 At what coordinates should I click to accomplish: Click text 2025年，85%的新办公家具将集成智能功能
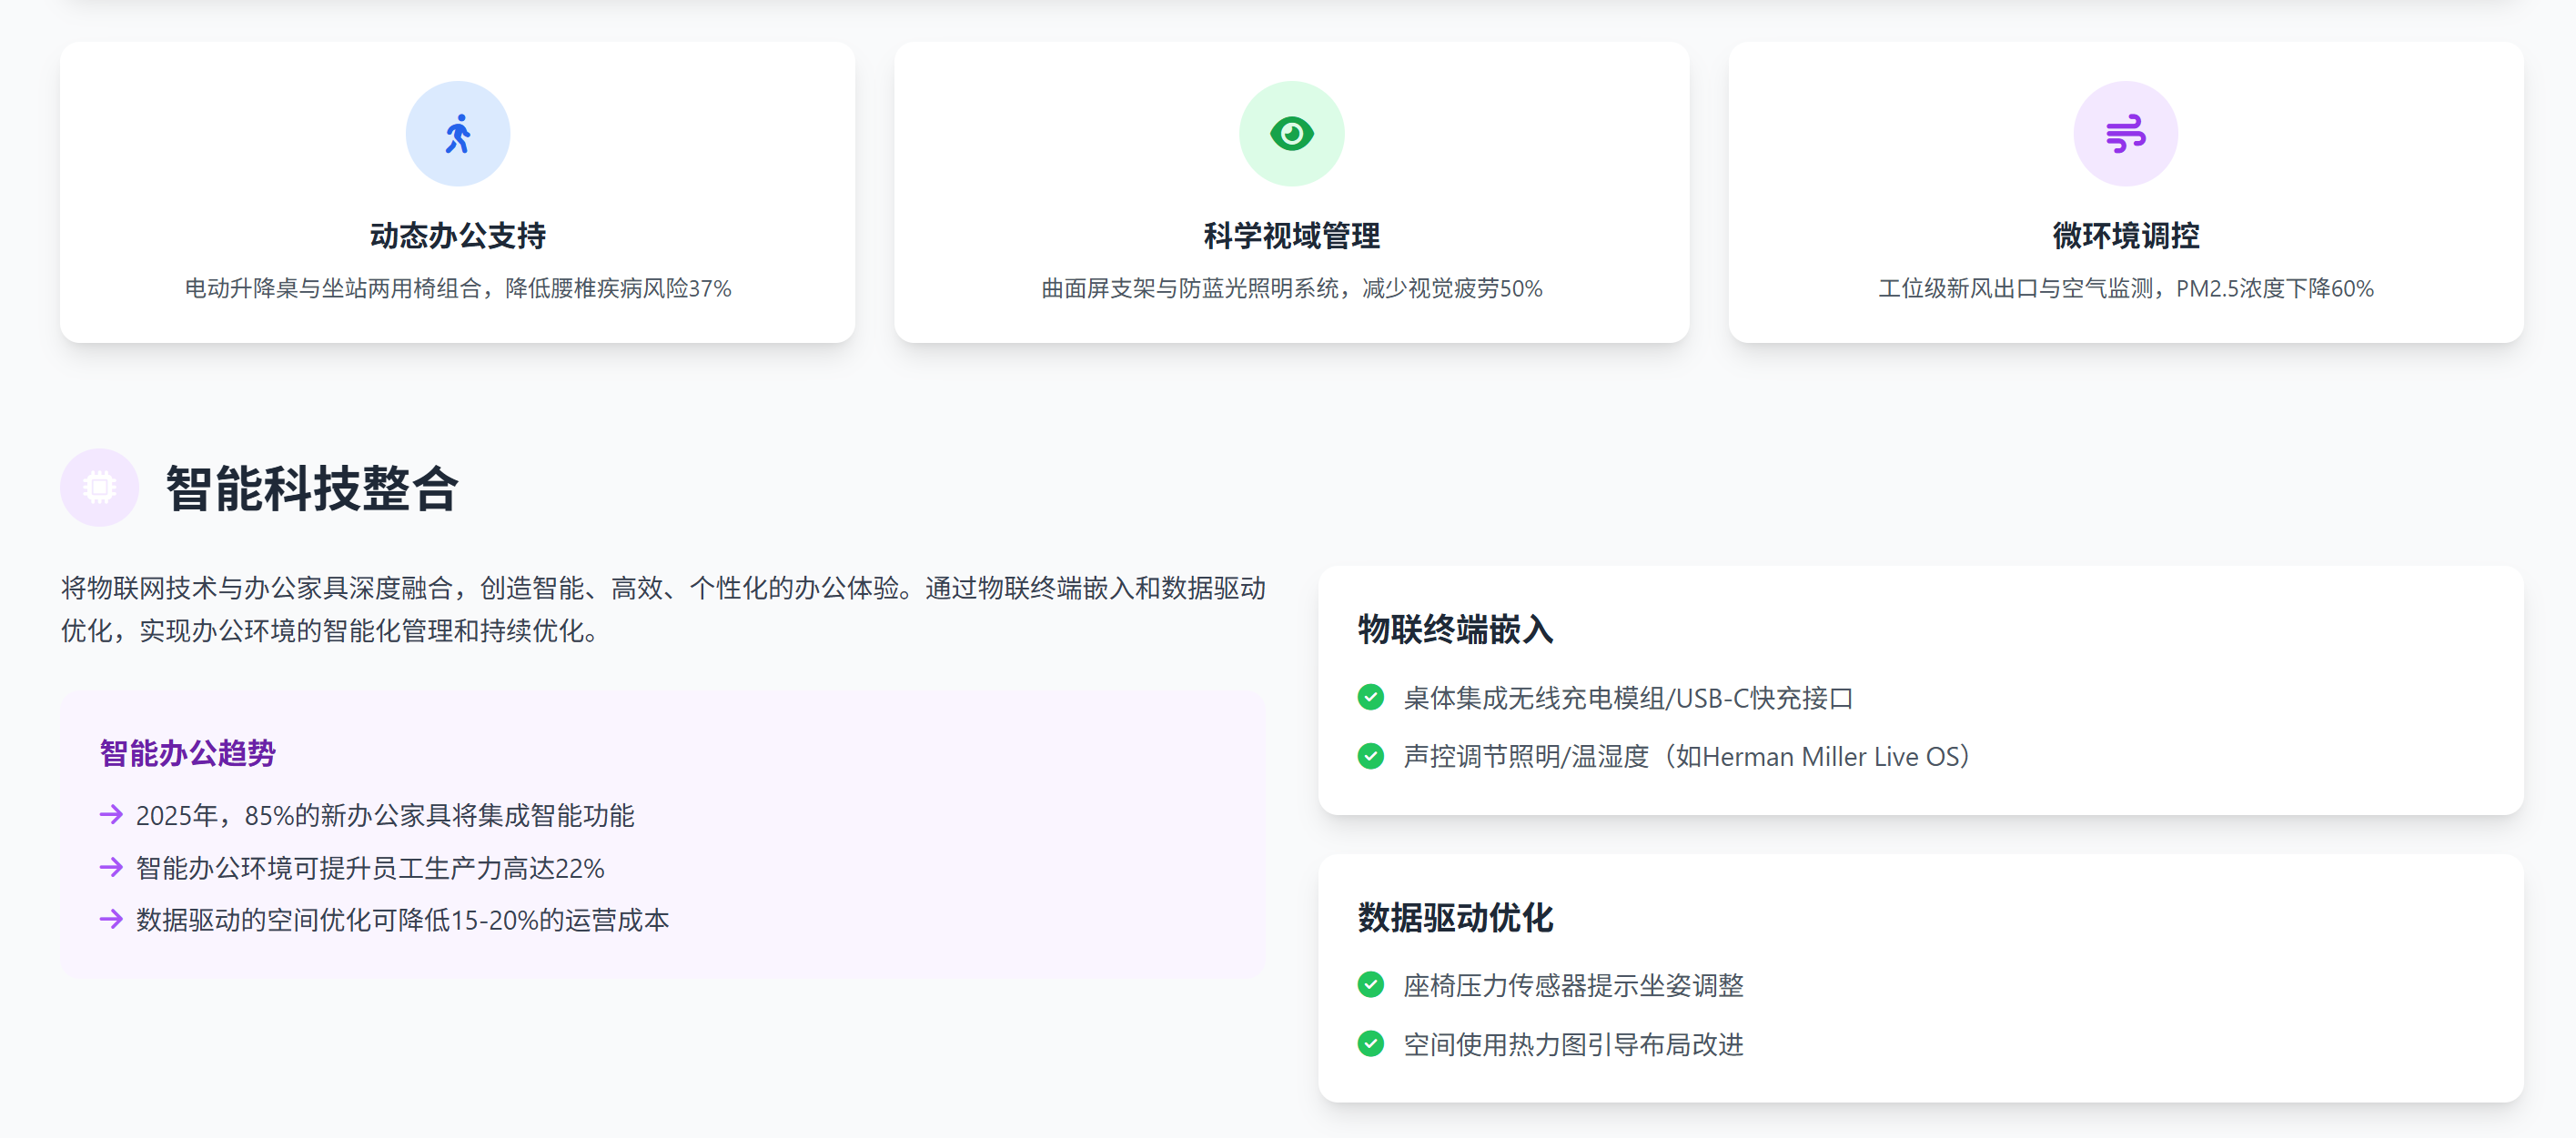point(385,816)
